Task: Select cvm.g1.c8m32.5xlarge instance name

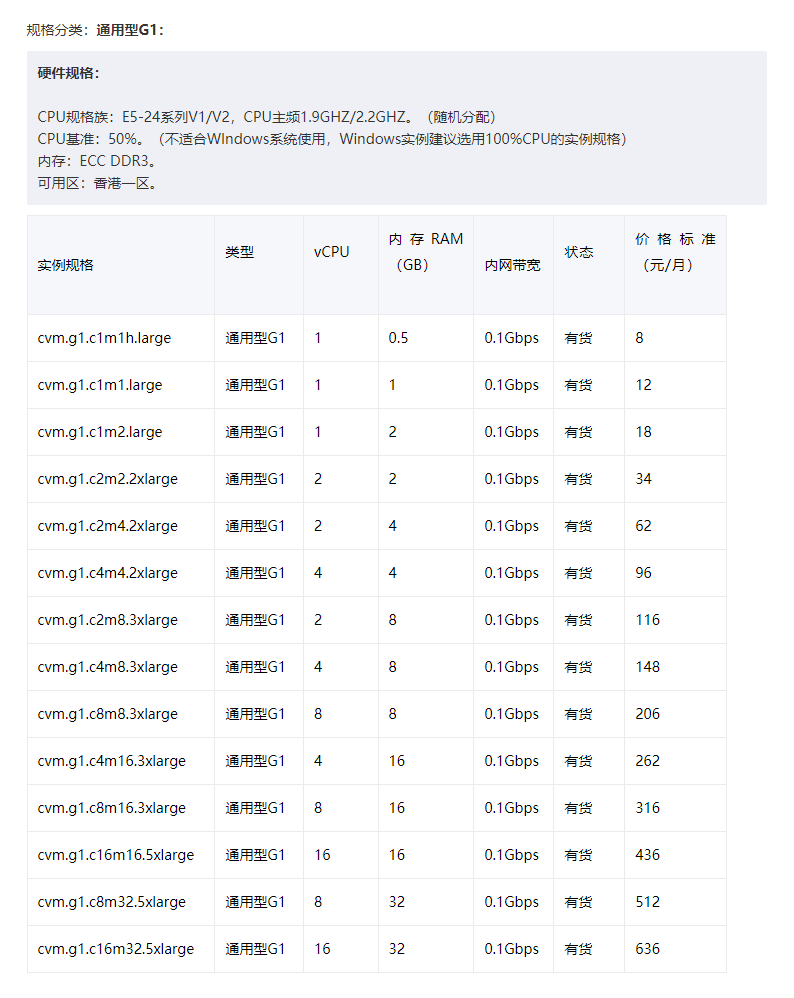Action: 112,903
